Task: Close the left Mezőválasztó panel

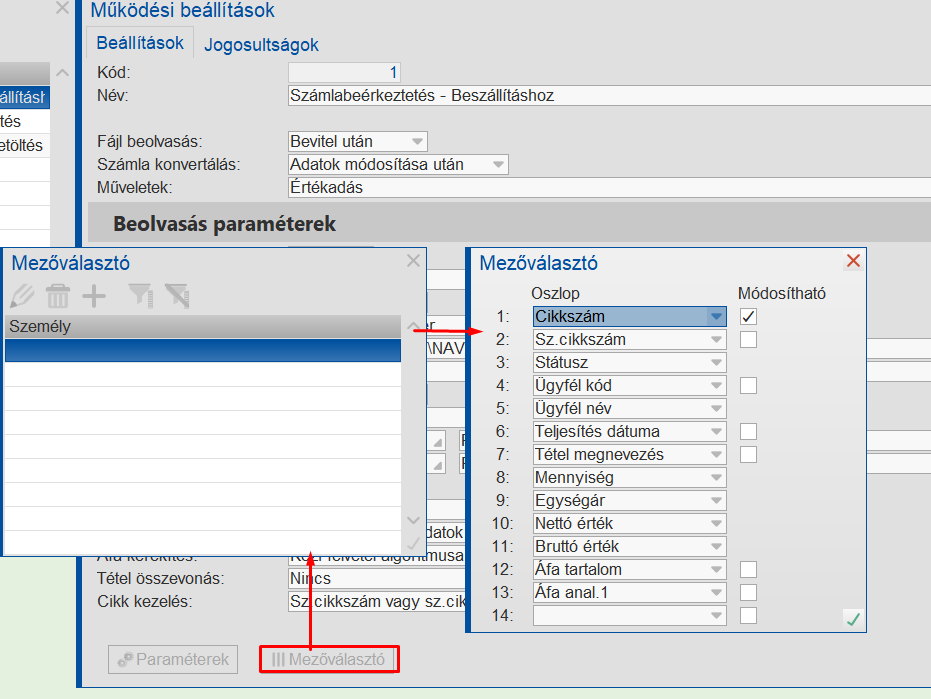Action: tap(413, 261)
